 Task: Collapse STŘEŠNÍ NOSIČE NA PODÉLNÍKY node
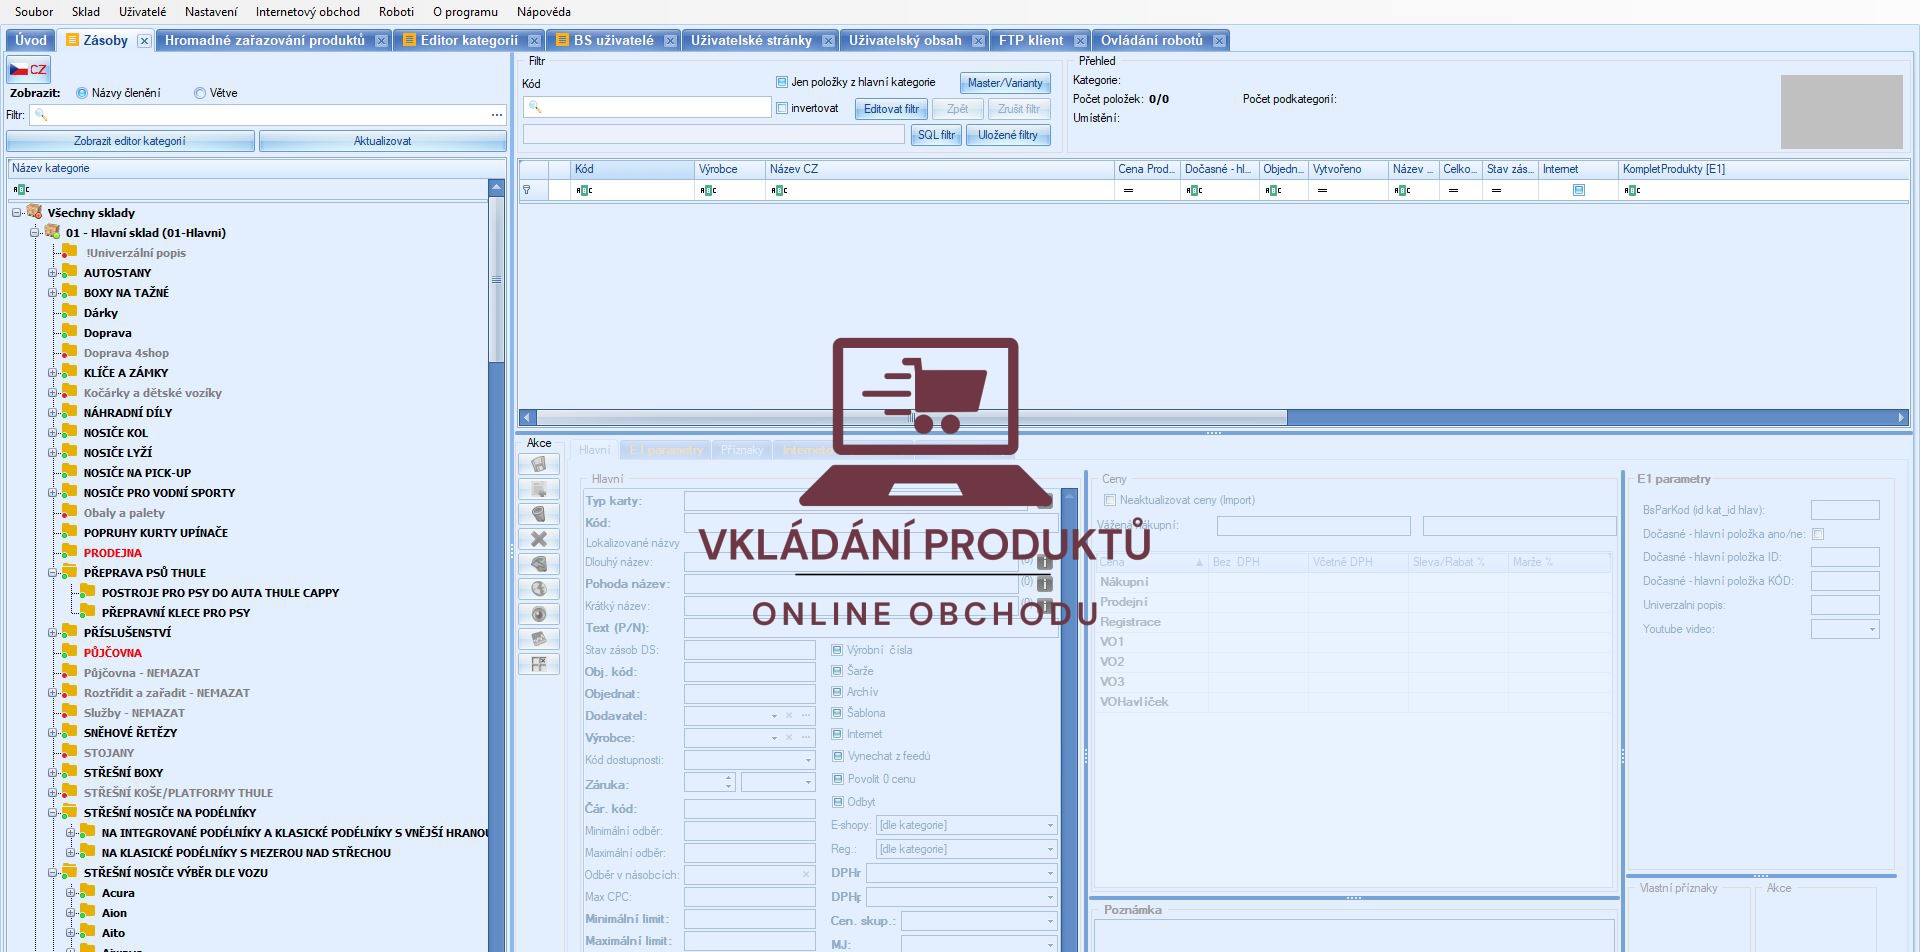coord(53,813)
